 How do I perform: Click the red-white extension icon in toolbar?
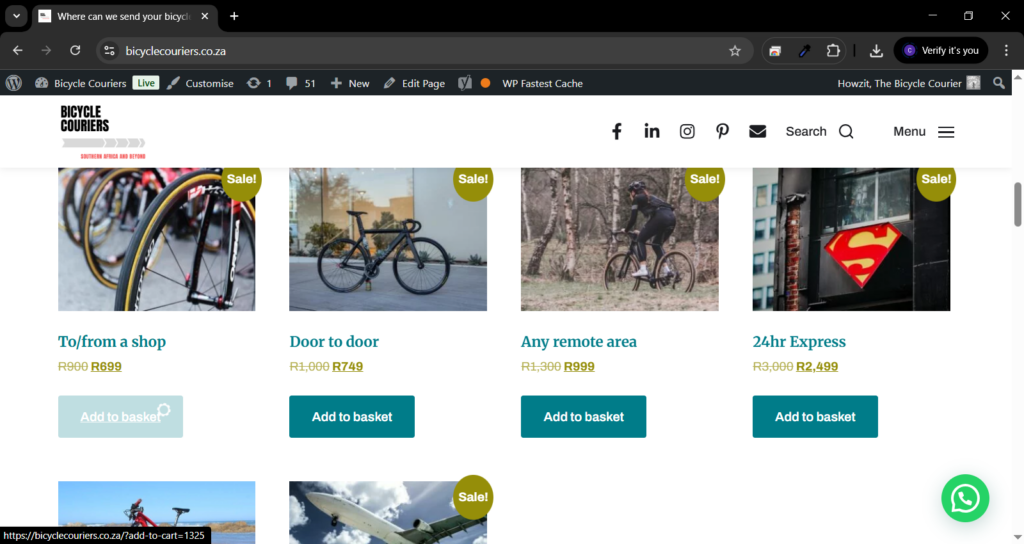pyautogui.click(x=775, y=50)
